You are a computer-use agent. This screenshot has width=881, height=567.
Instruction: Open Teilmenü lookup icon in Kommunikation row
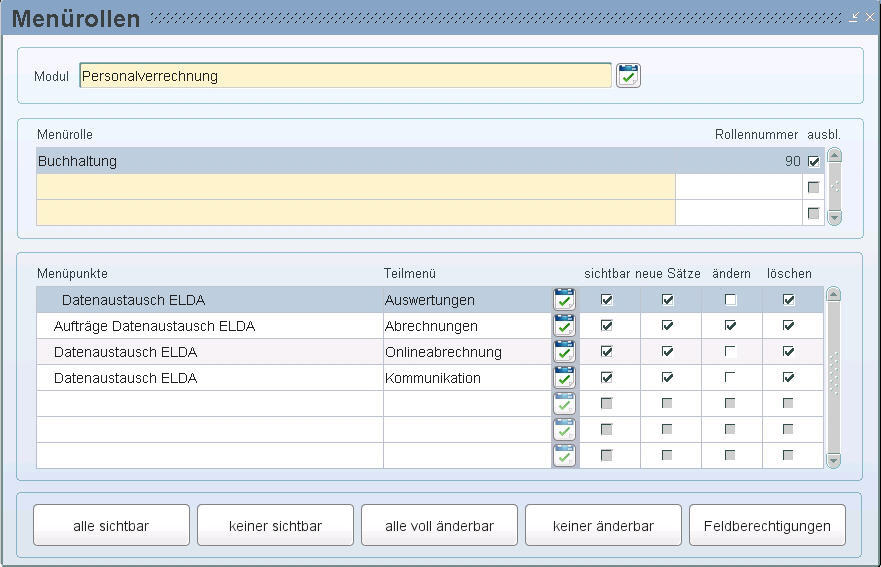564,378
